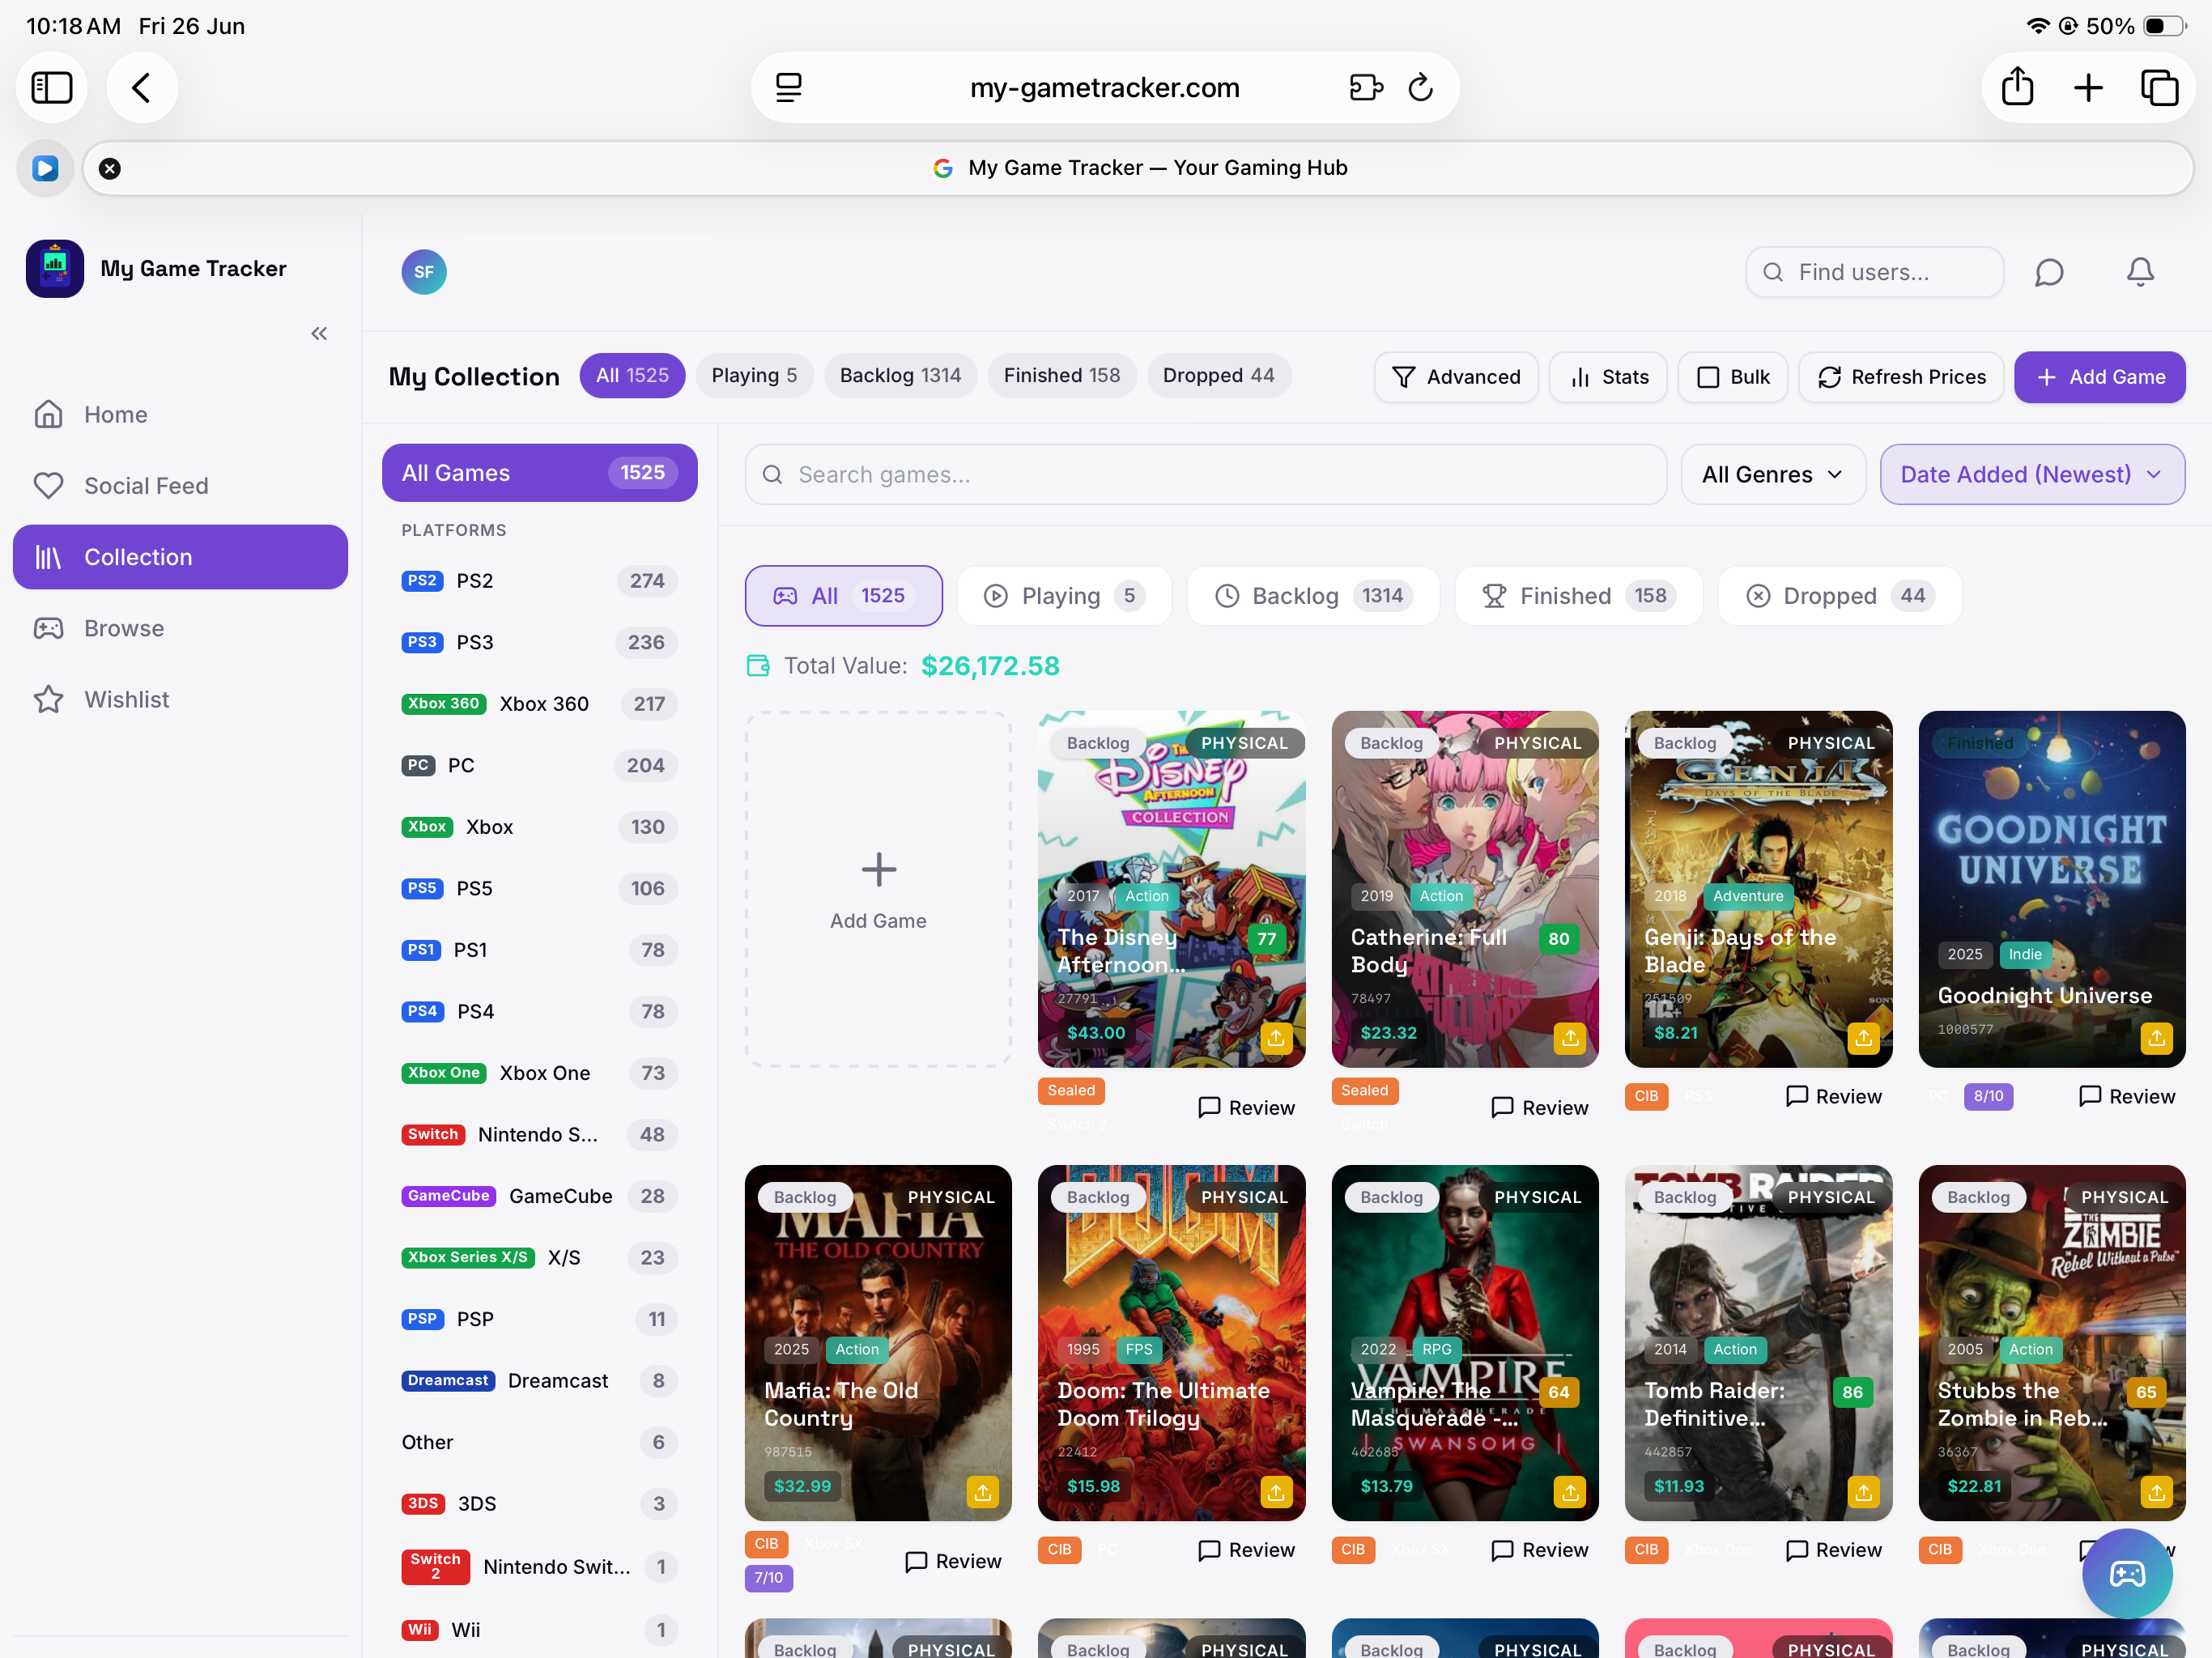Screen dimensions: 2212x1658
Task: Click the my-gametracker.com address bar
Action: pyautogui.click(x=1104, y=88)
